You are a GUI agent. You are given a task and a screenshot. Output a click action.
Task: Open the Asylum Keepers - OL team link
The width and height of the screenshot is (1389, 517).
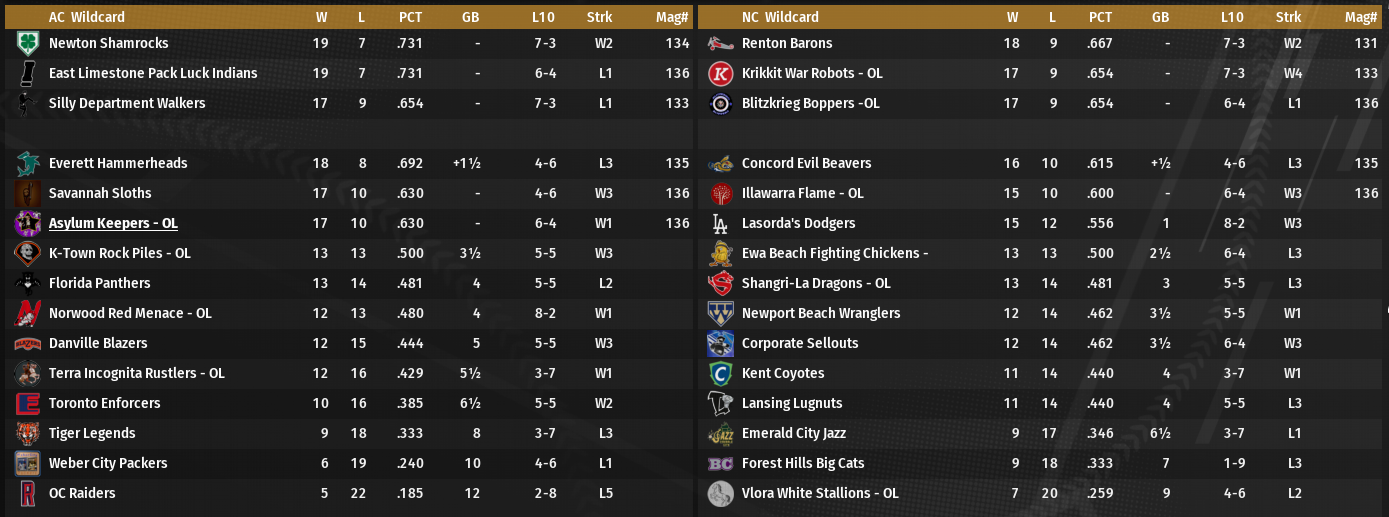click(113, 224)
